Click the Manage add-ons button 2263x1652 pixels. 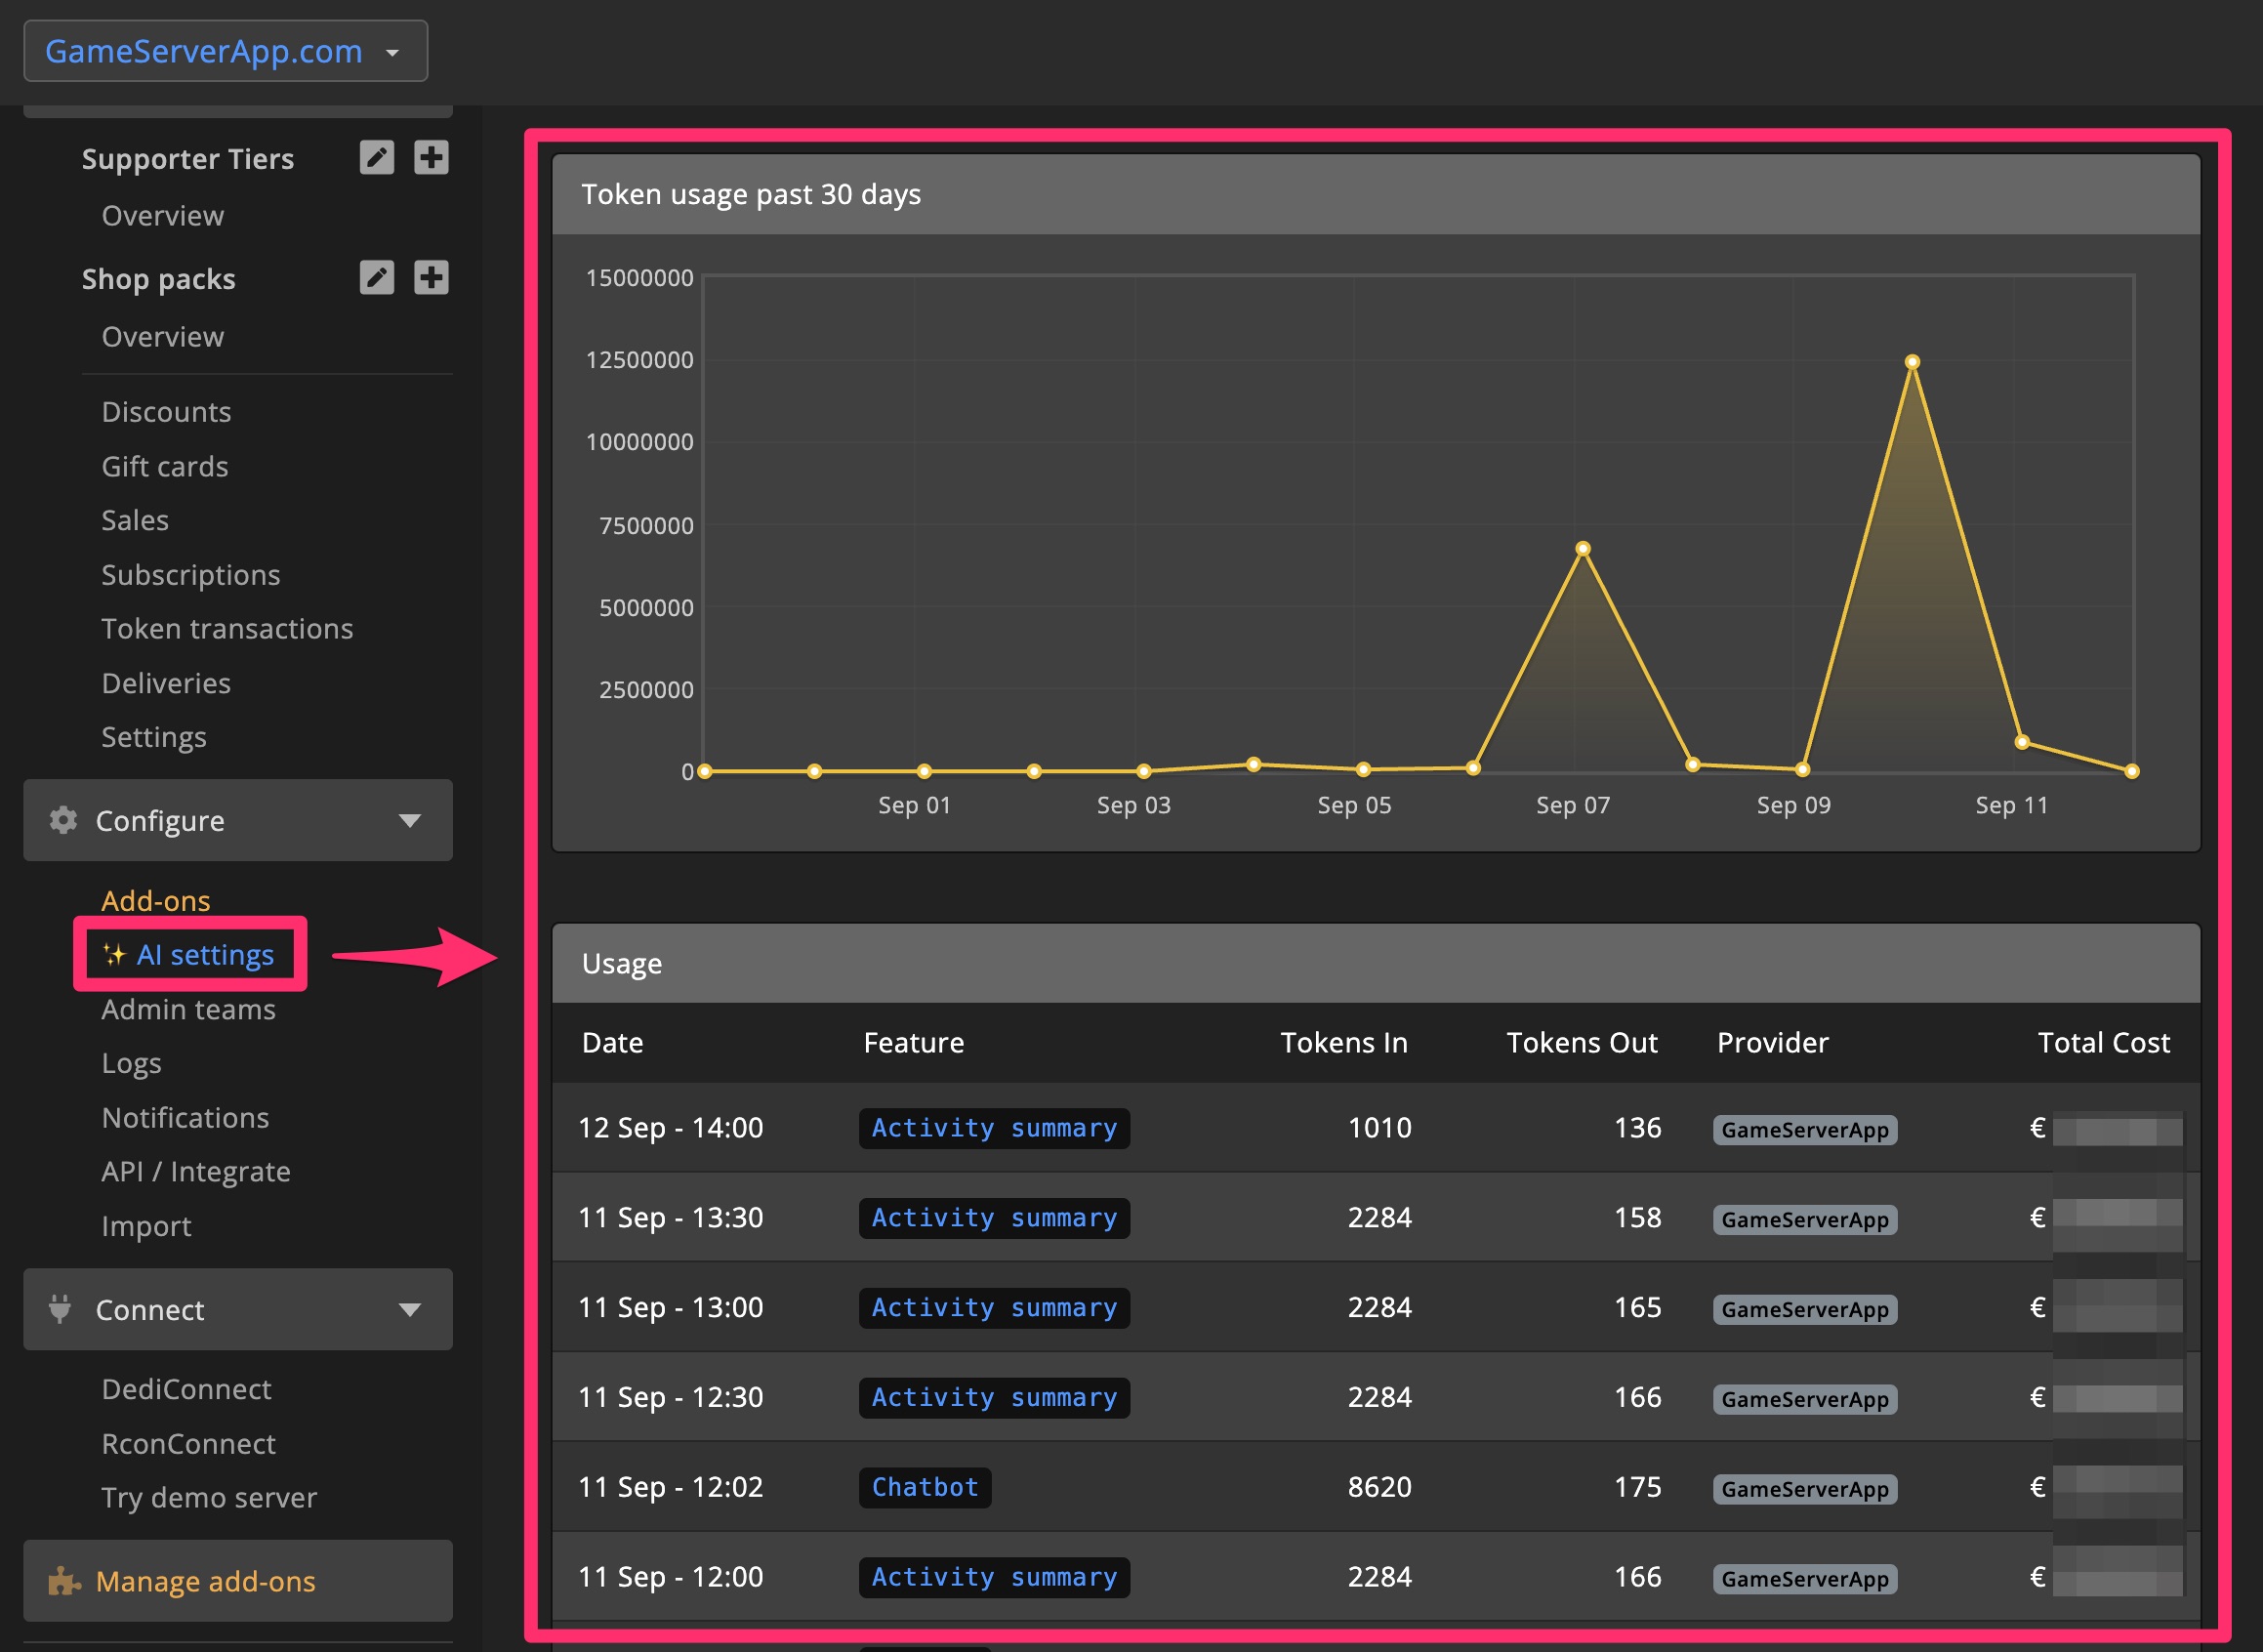point(238,1581)
